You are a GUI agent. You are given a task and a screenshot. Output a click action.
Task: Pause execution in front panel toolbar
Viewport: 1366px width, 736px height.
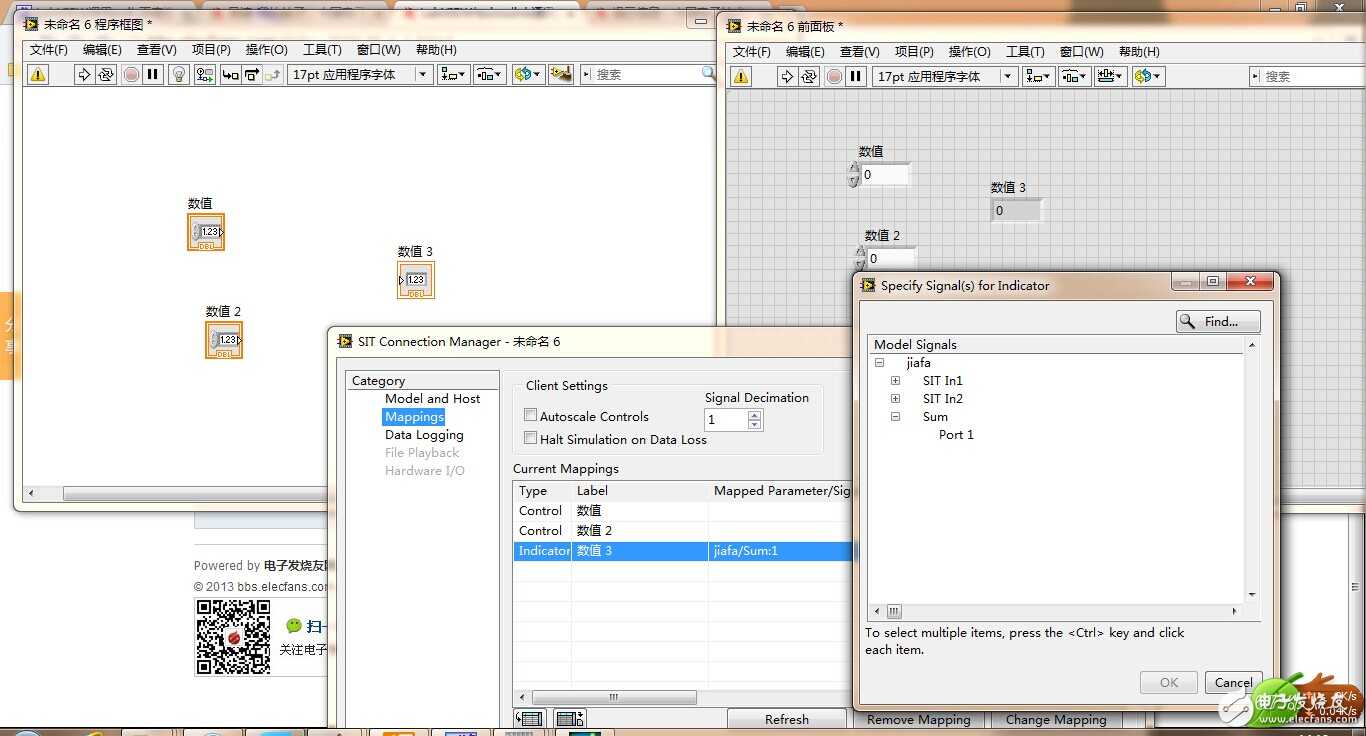click(856, 76)
